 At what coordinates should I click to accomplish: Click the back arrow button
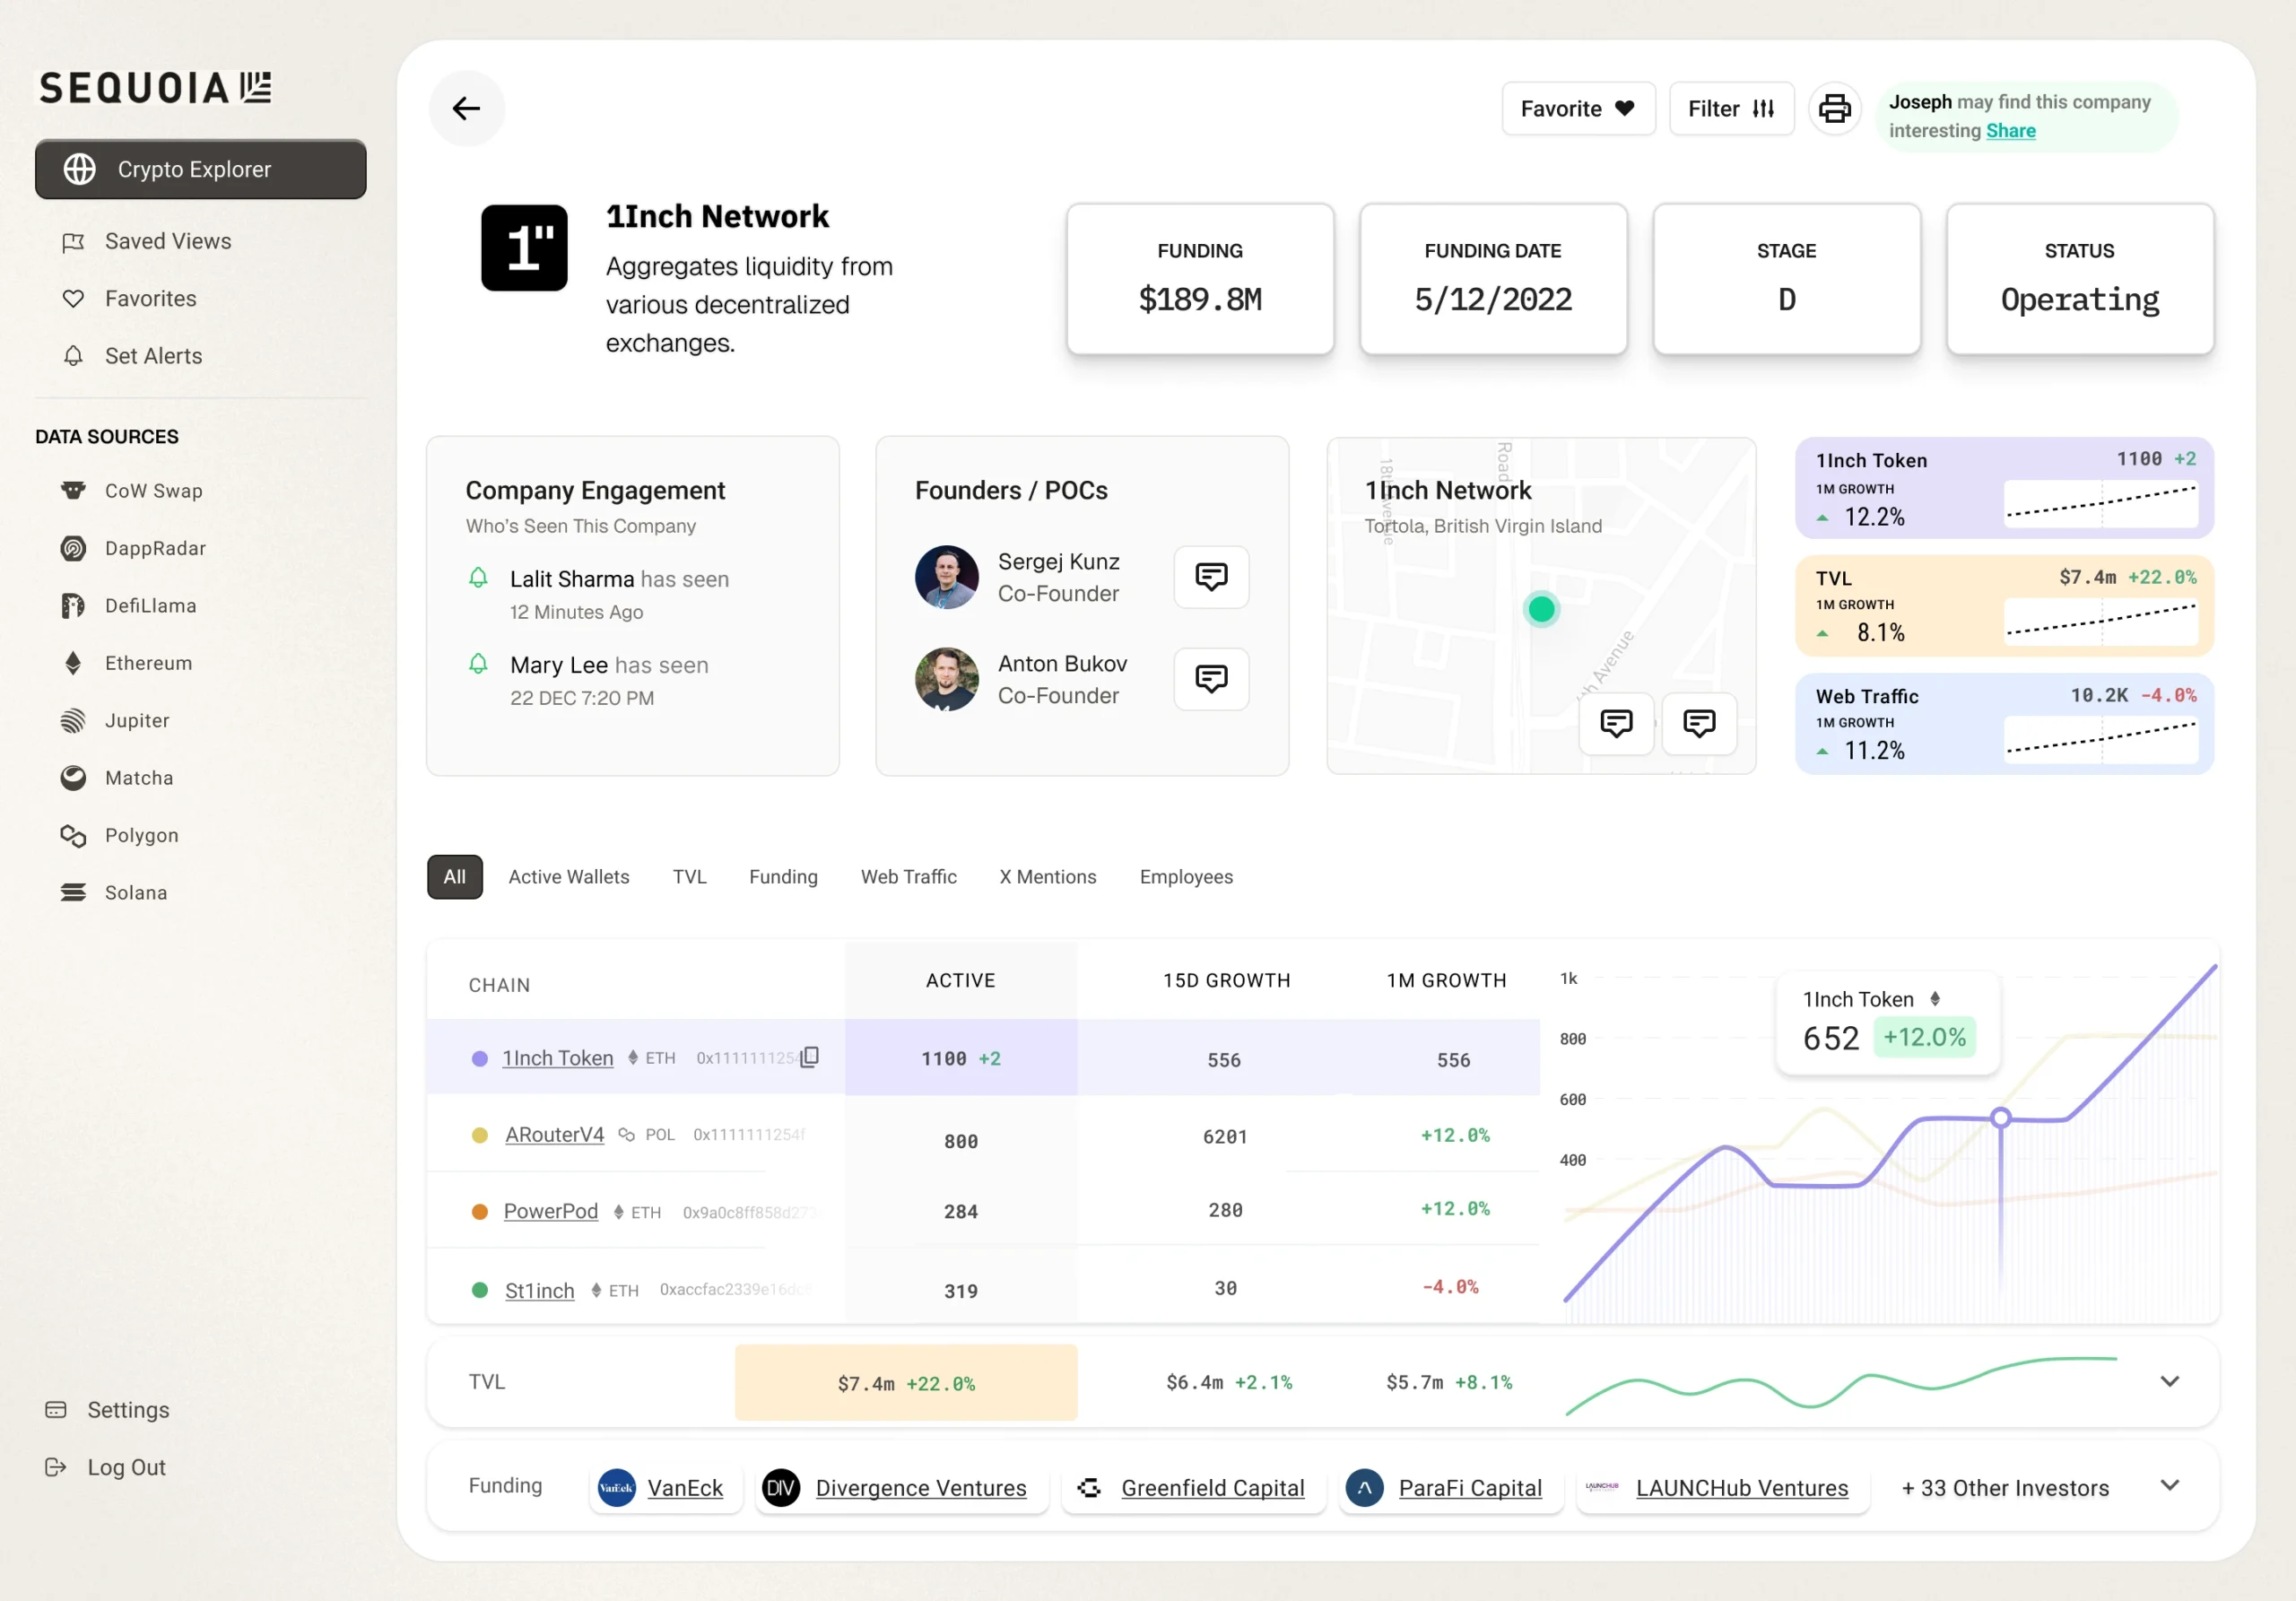tap(466, 108)
